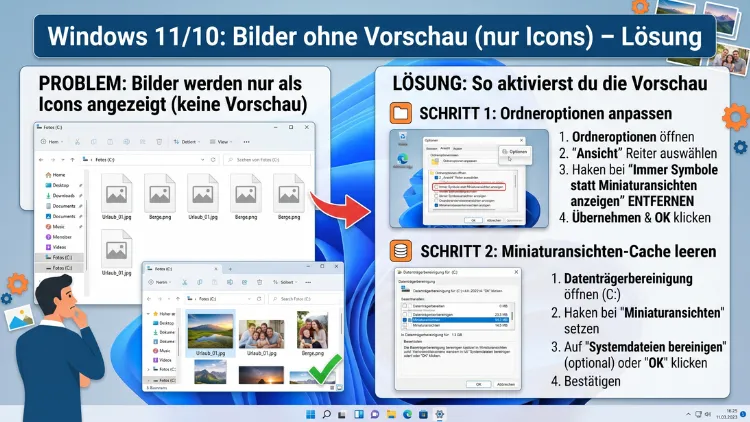
Task: Click Cut icon in thumbnail Explorer window
Action: click(x=185, y=282)
